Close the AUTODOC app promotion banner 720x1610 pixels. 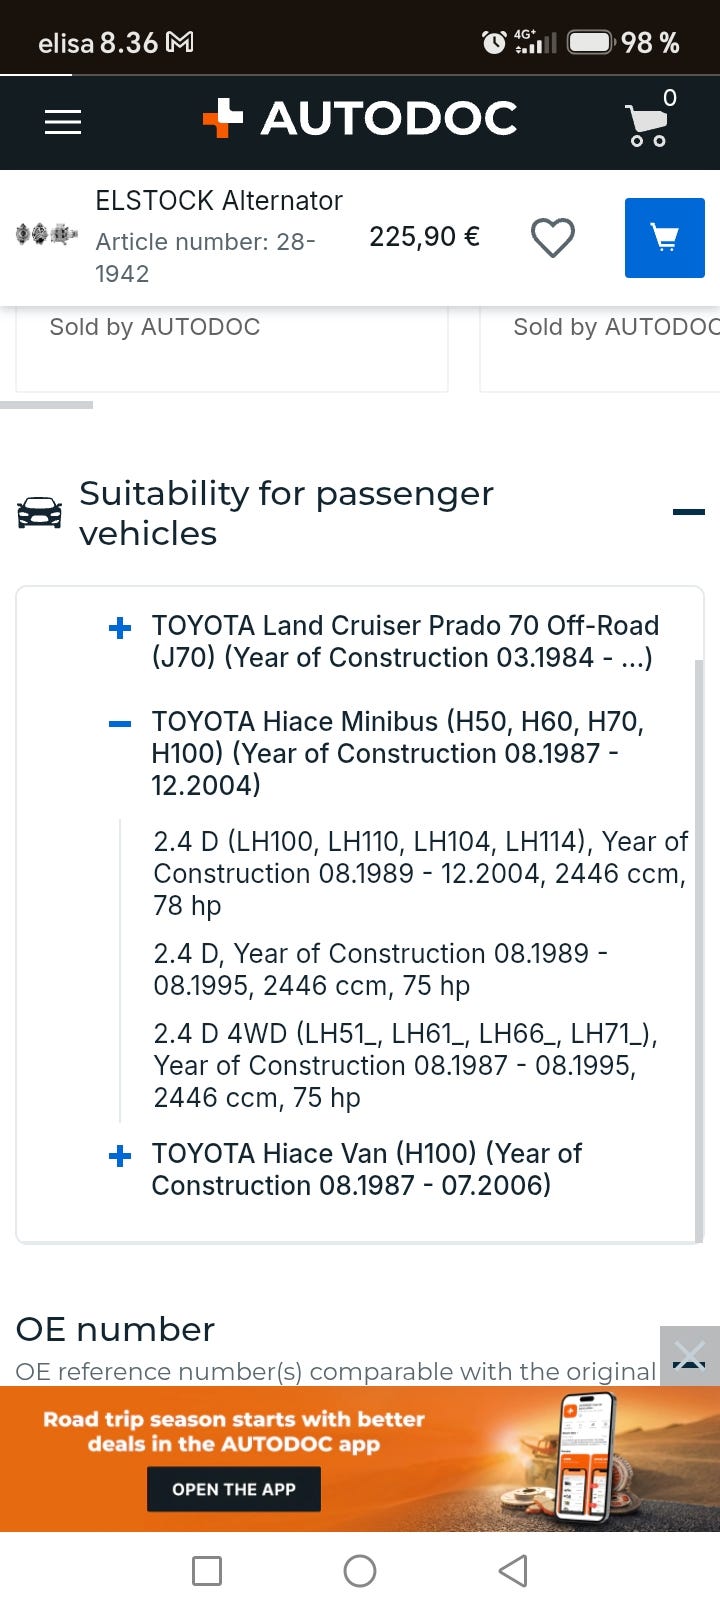click(690, 1356)
